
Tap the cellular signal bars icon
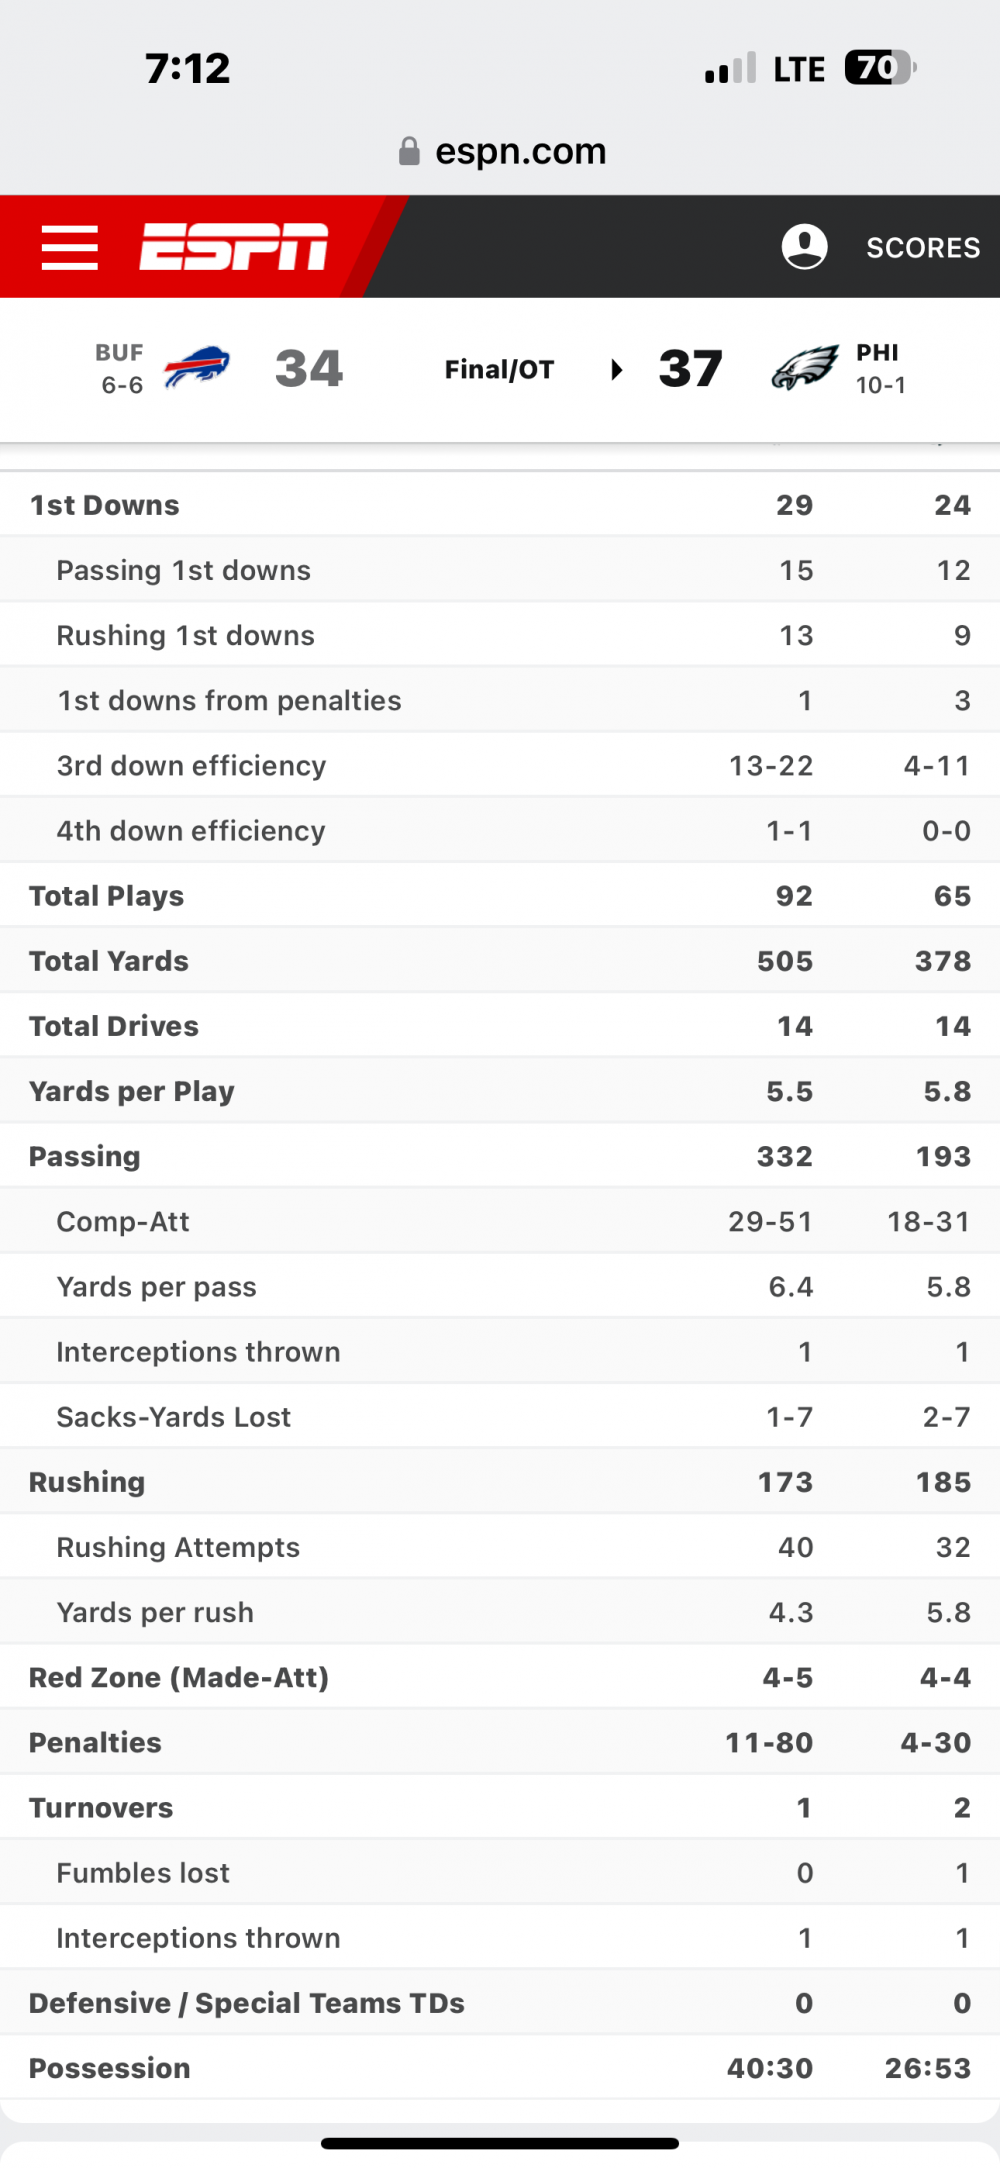(x=730, y=69)
